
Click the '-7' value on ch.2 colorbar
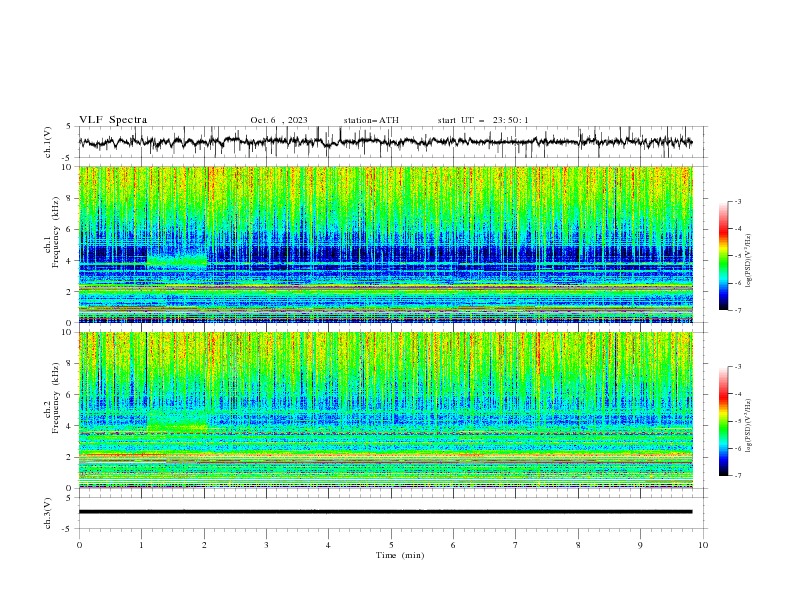[737, 476]
